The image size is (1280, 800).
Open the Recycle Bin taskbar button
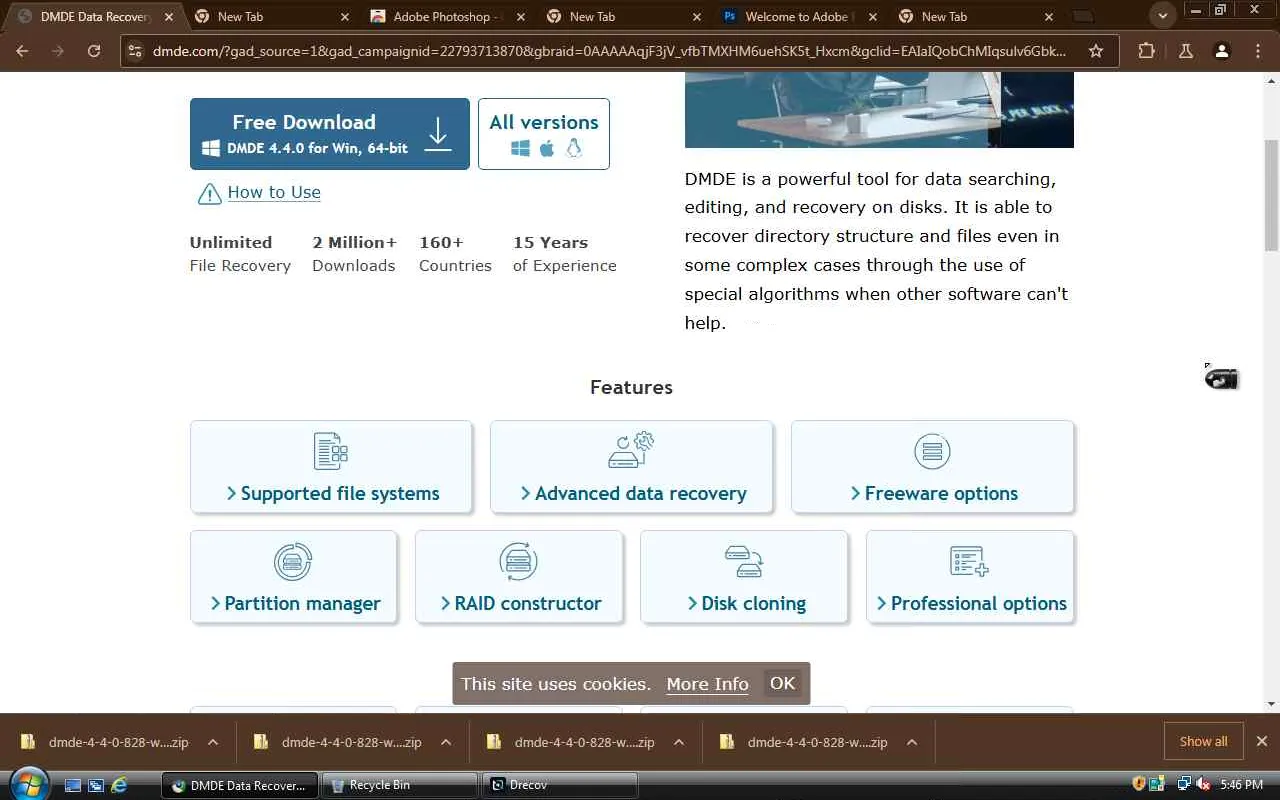click(x=399, y=785)
